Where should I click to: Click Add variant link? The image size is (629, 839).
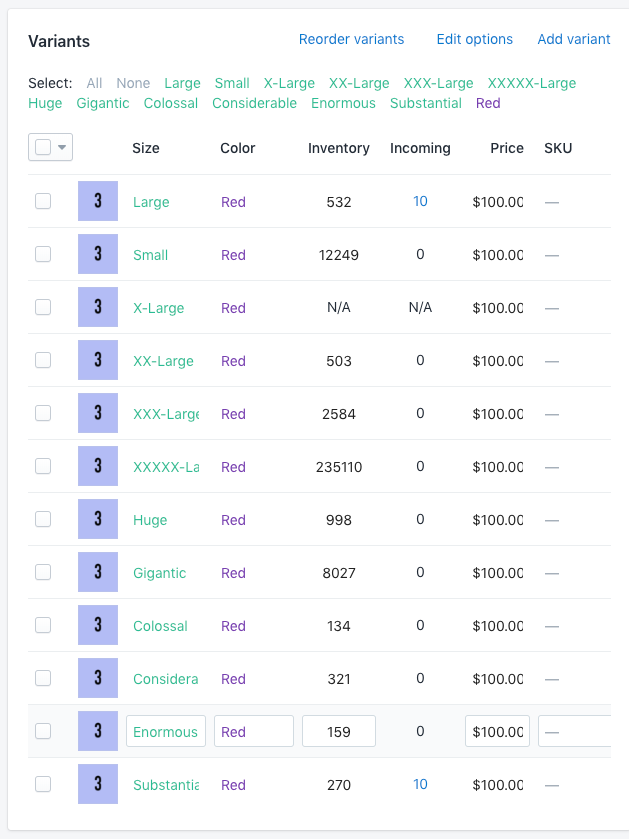(573, 39)
